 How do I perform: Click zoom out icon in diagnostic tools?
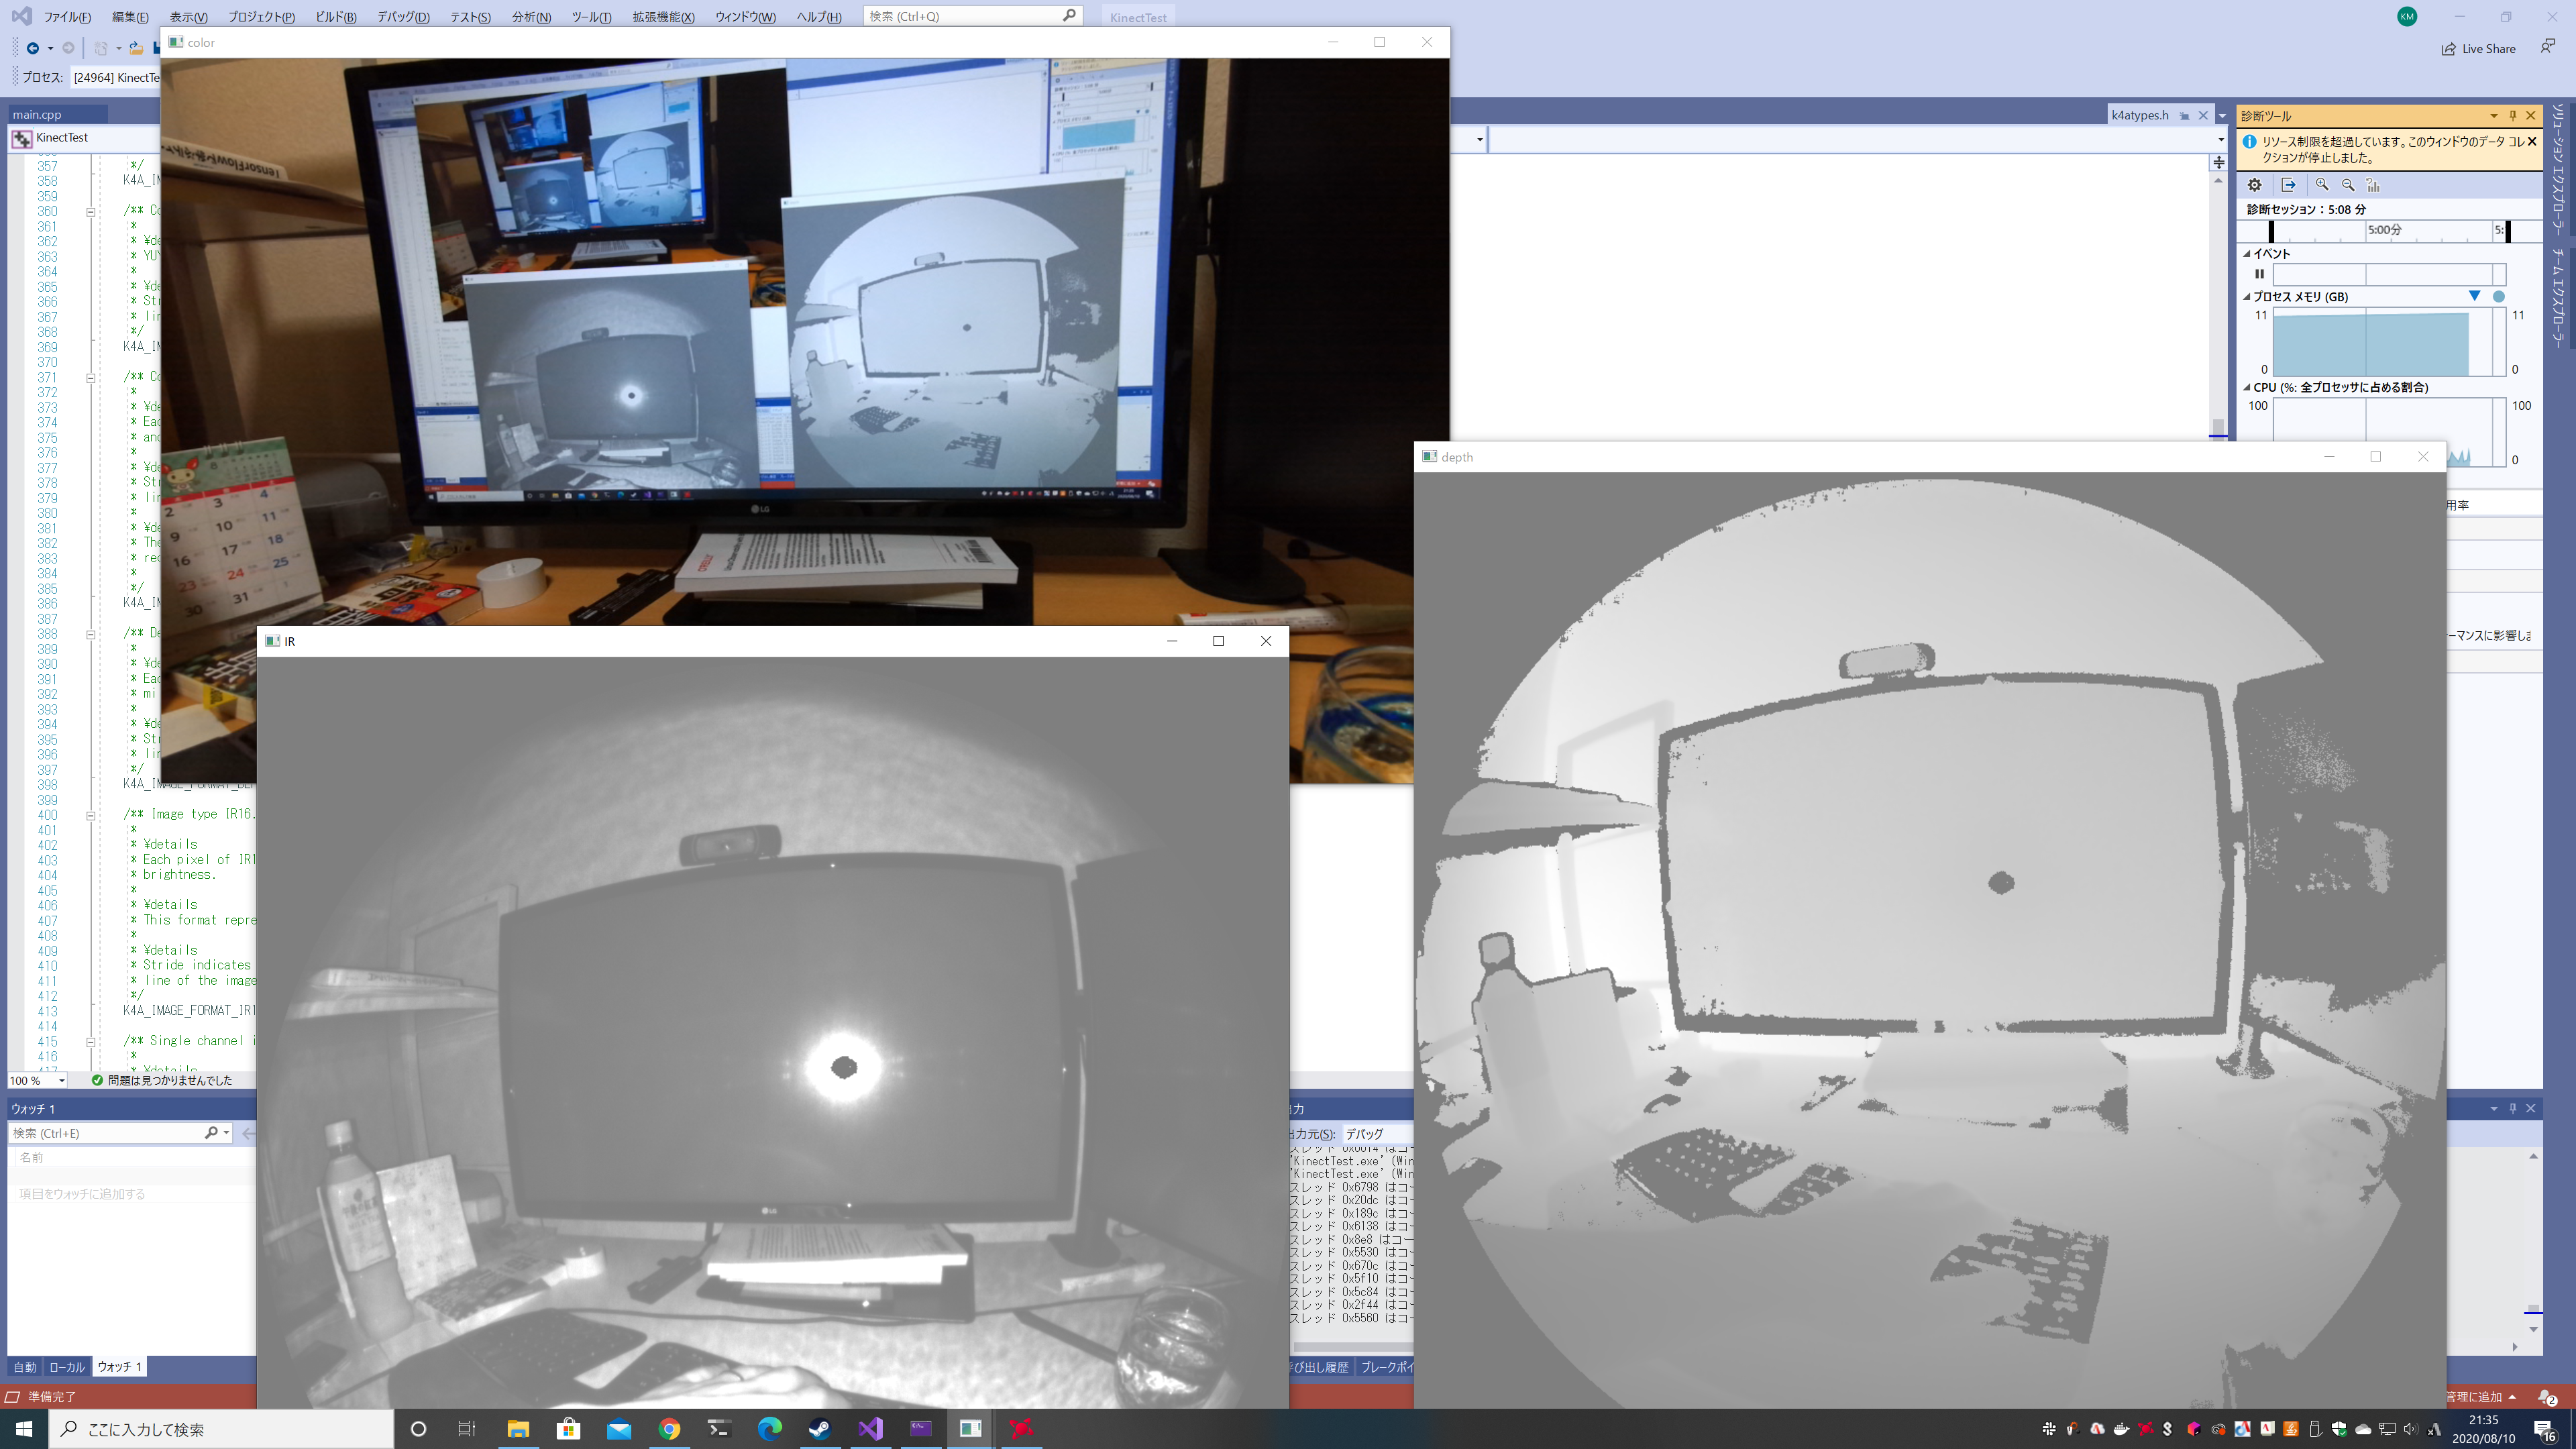(2348, 185)
